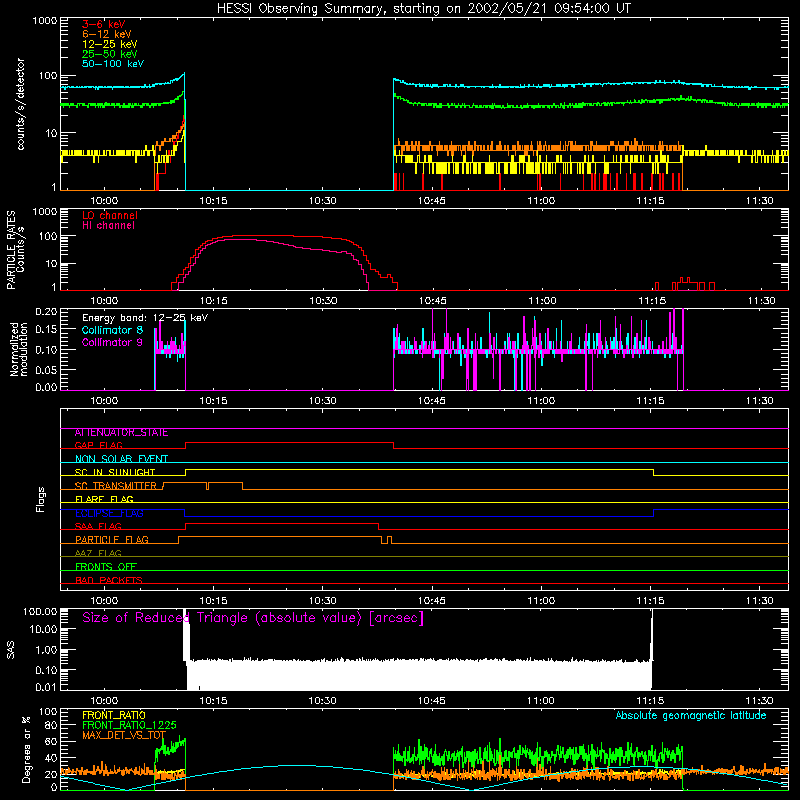
Task: Select the FRONT_RATIO_1225 legend label
Action: point(129,725)
